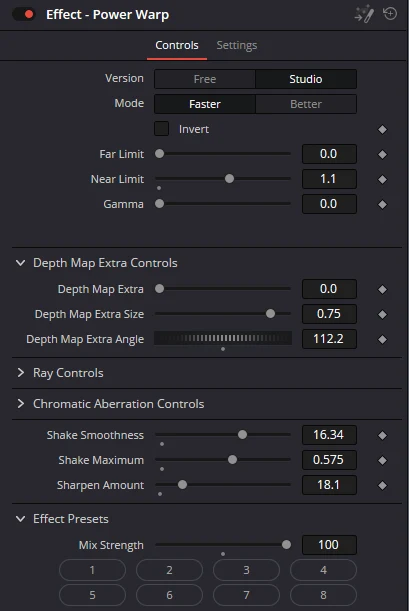Add keyframe for Sharpen Amount

383,485
